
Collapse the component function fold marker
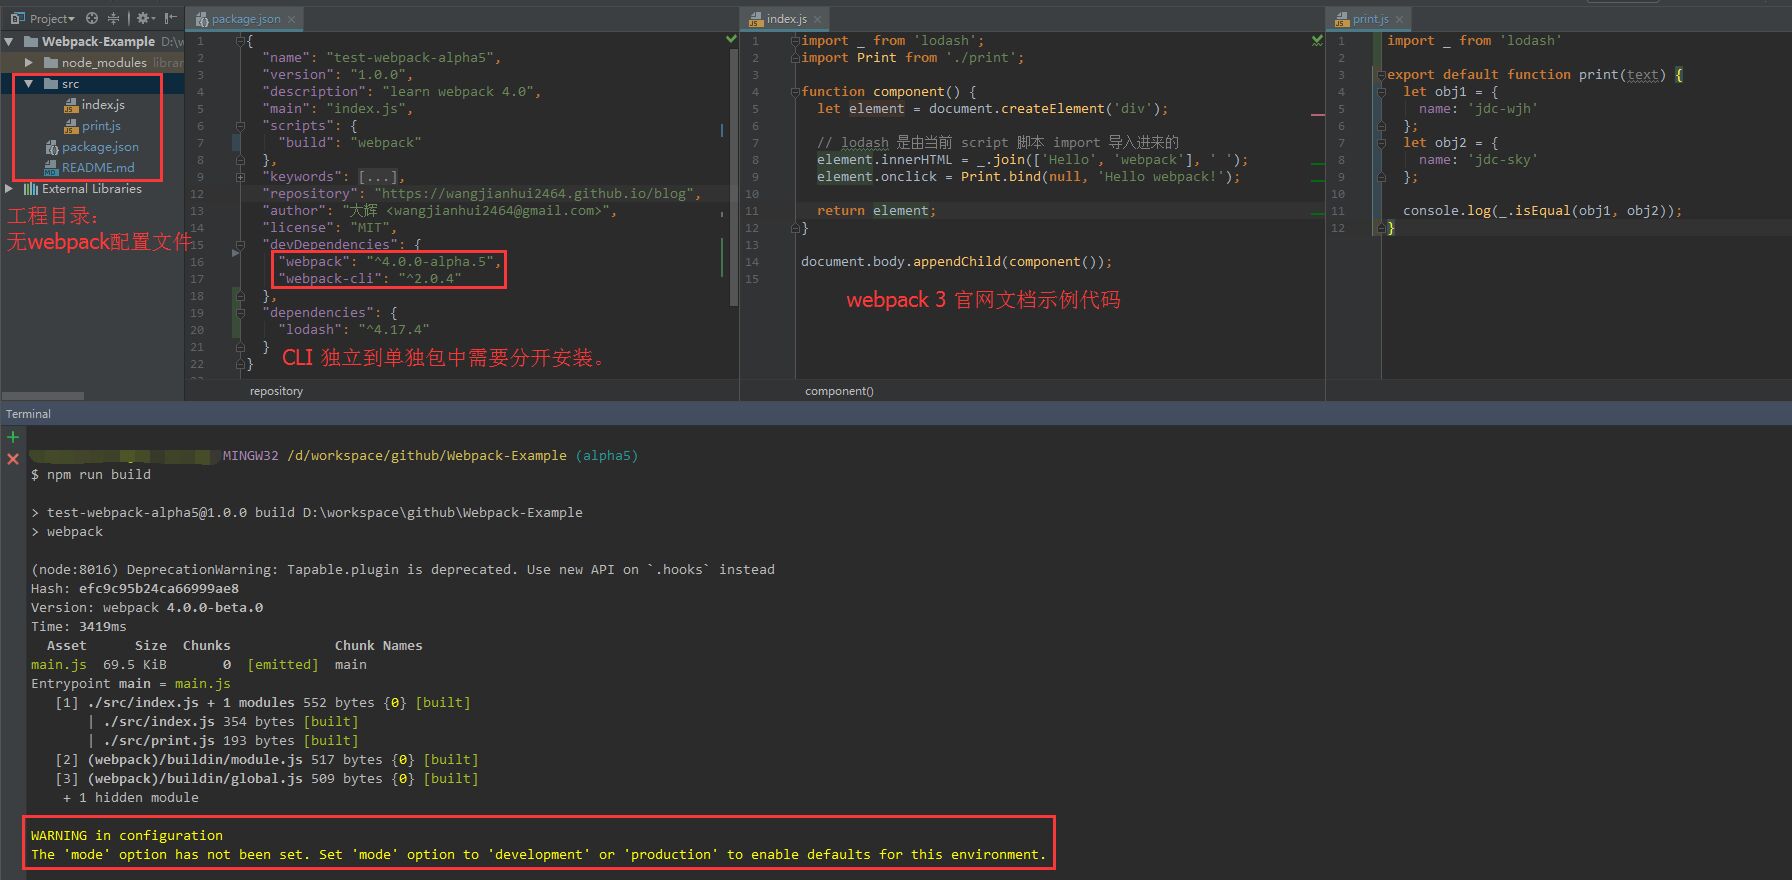[795, 92]
